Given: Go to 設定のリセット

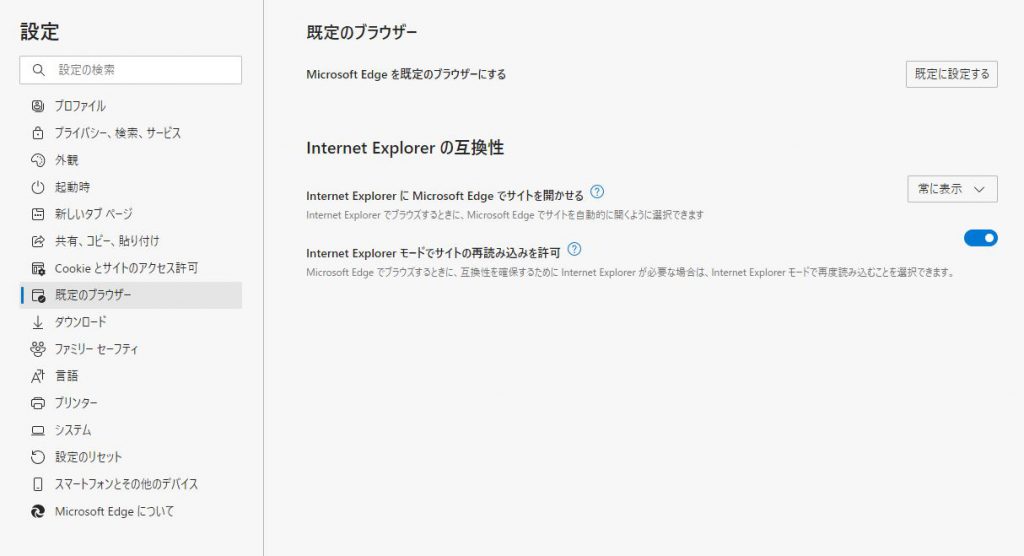Looking at the screenshot, I should click(131, 457).
